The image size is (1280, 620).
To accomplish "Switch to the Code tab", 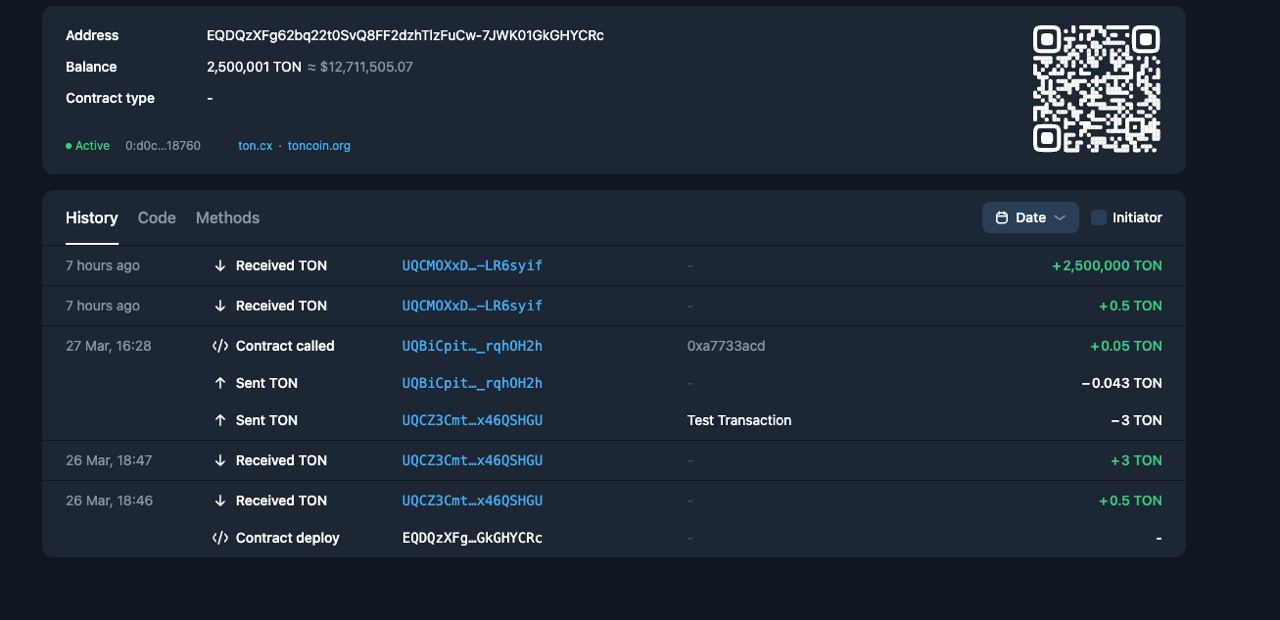I will (x=157, y=218).
